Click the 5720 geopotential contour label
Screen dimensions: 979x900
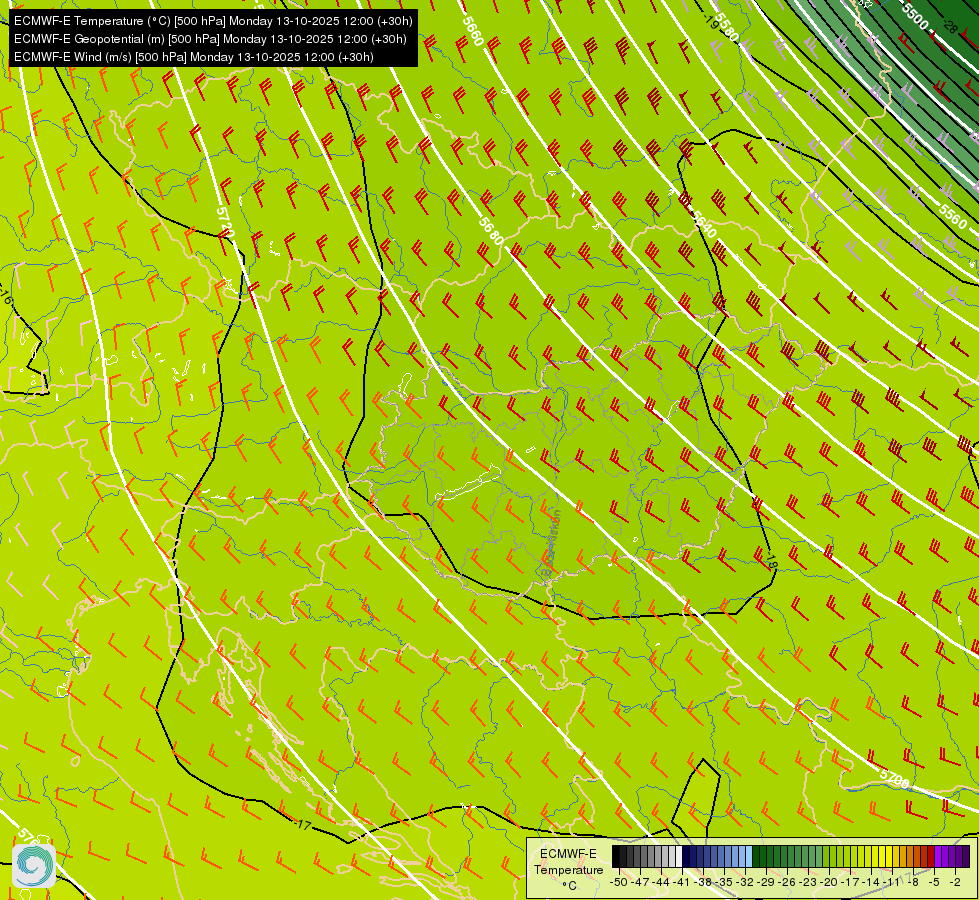[x=225, y=222]
